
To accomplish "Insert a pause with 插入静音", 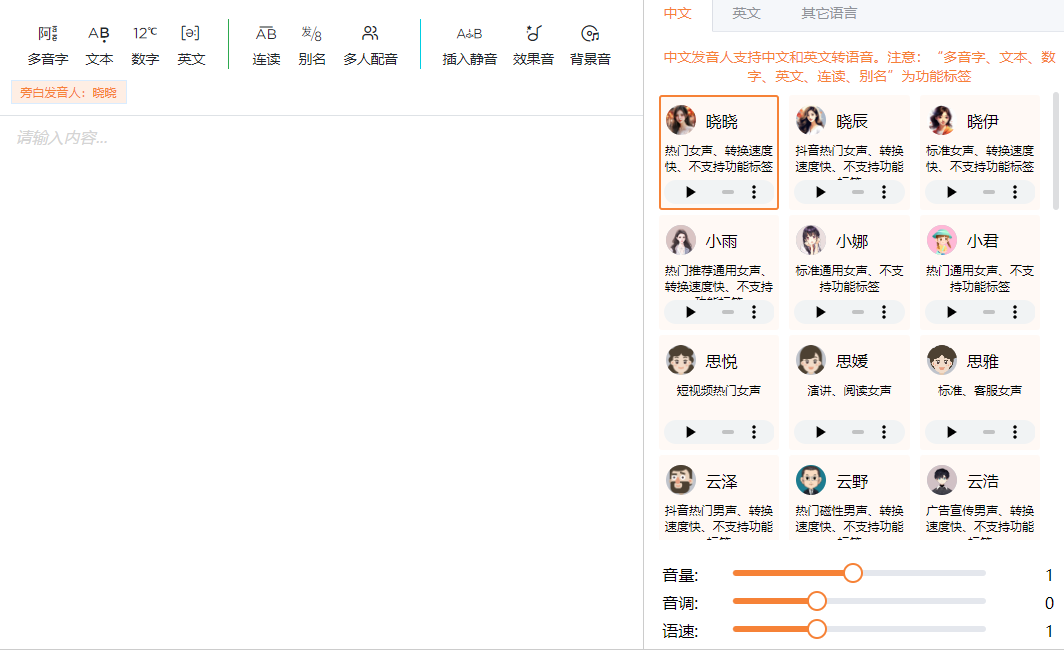I will pyautogui.click(x=469, y=34).
